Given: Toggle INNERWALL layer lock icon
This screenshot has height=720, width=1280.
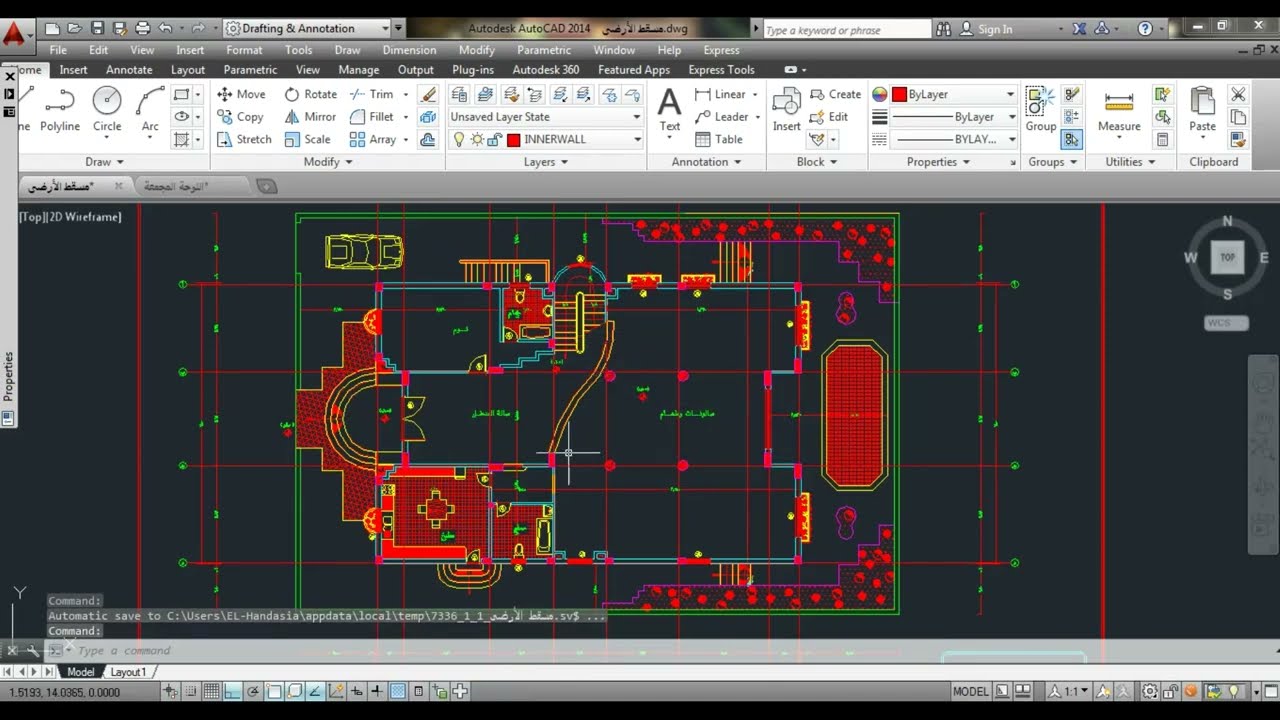Looking at the screenshot, I should click(x=494, y=140).
